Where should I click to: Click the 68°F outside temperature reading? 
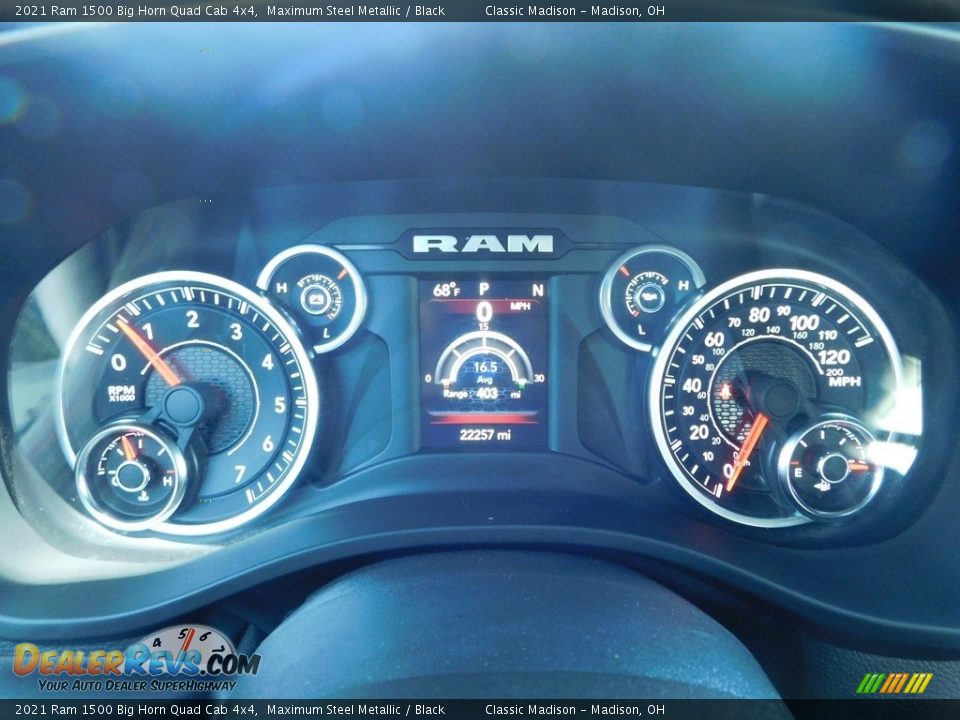[x=446, y=290]
